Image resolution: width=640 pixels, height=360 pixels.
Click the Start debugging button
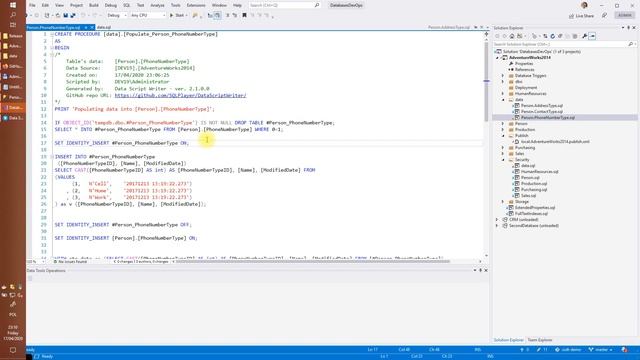click(177, 16)
